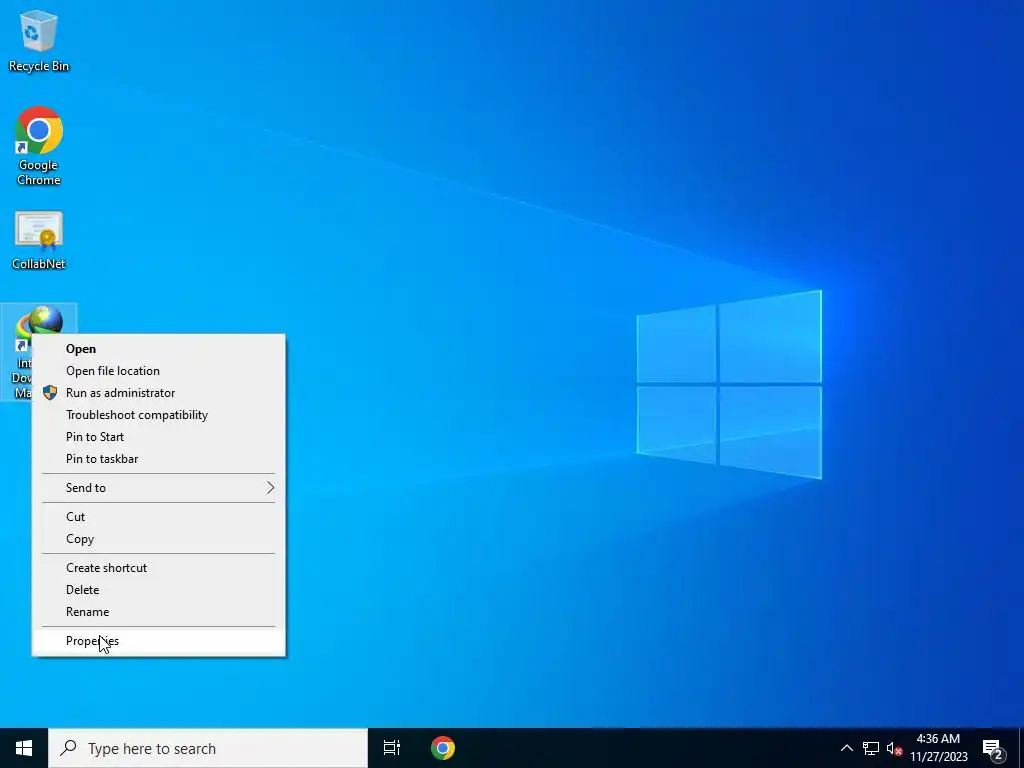Select the Google Chrome desktop shortcut
Screen dimensions: 1024x768
[39, 146]
